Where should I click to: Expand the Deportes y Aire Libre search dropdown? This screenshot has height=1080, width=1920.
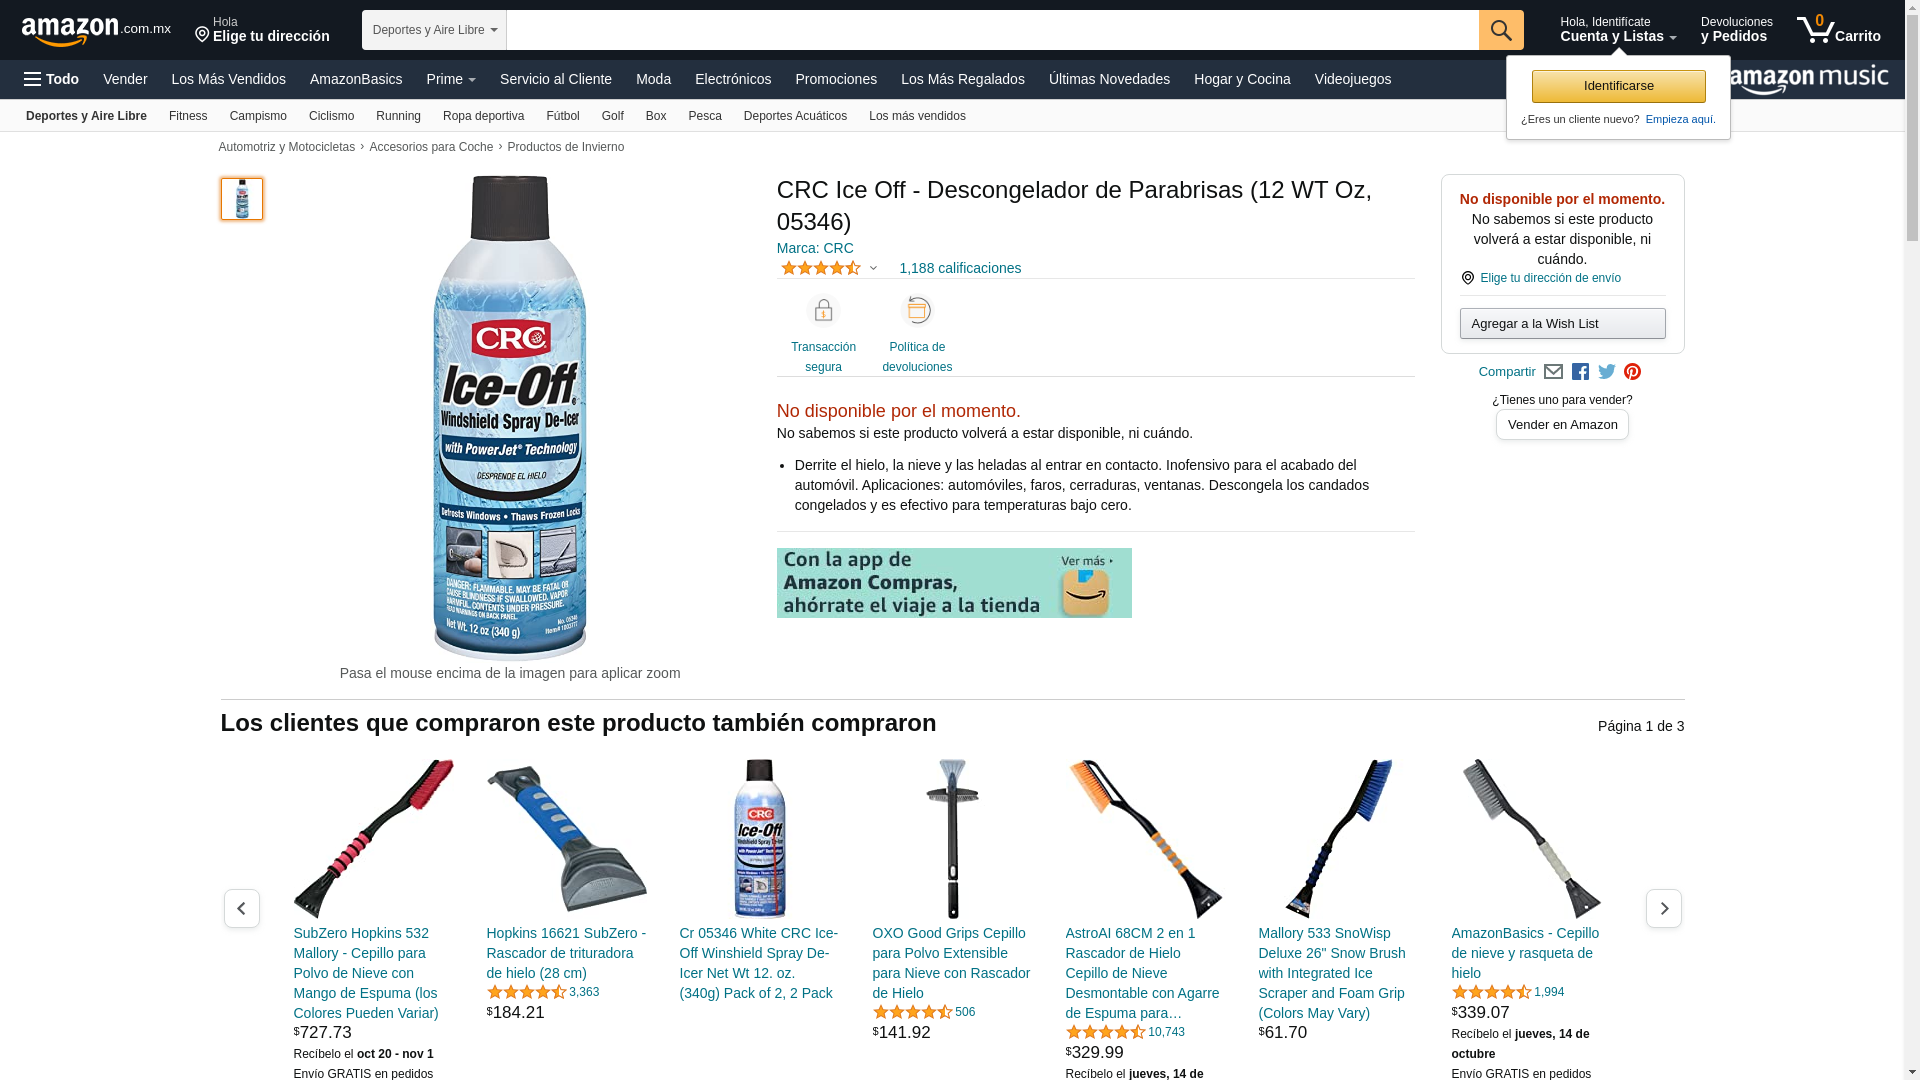click(434, 30)
